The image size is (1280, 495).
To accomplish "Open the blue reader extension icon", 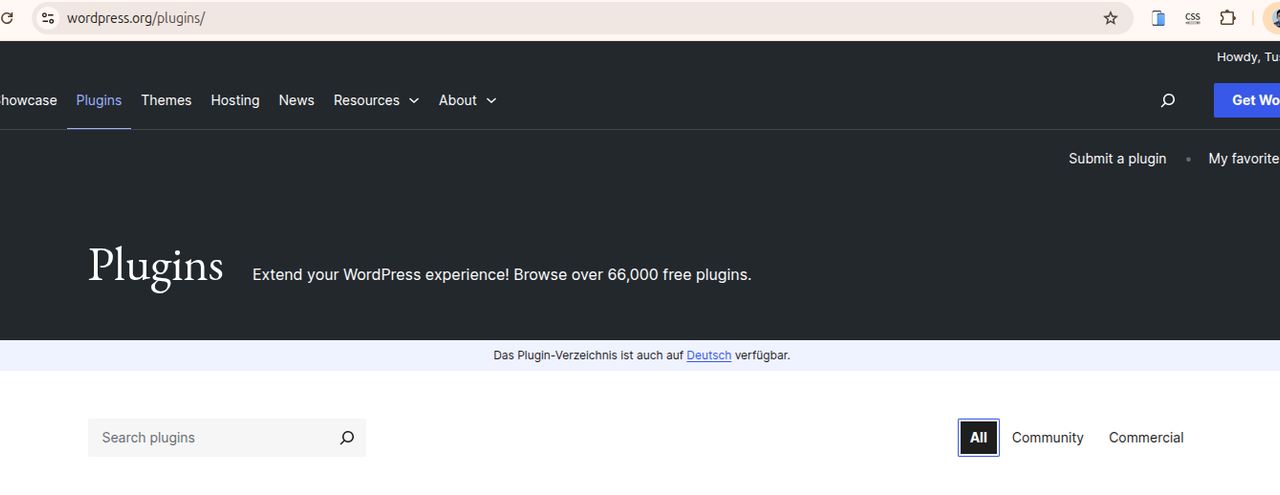I will (x=1158, y=18).
